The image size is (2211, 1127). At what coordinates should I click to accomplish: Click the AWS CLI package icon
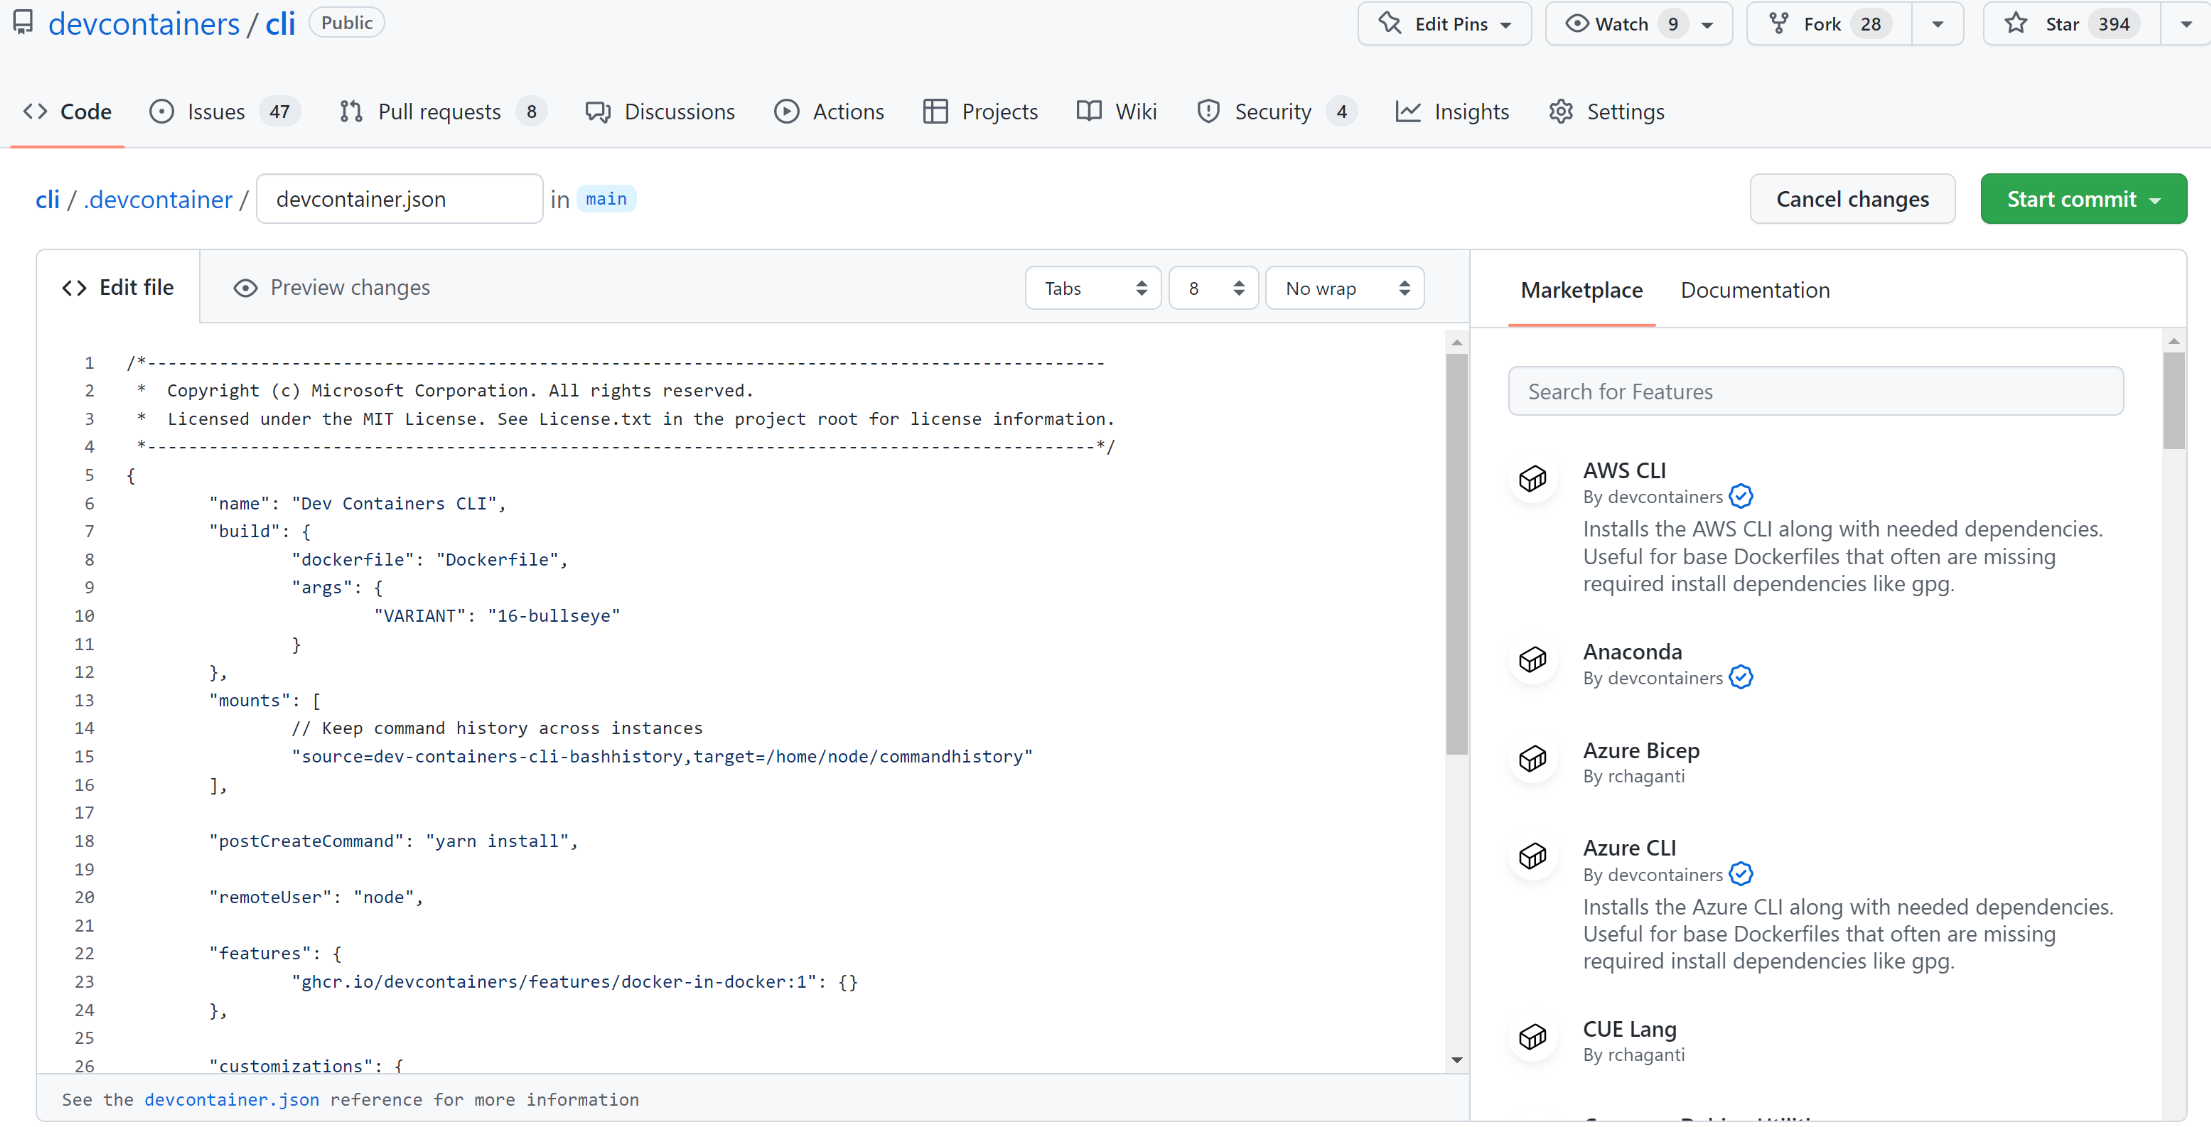point(1533,479)
